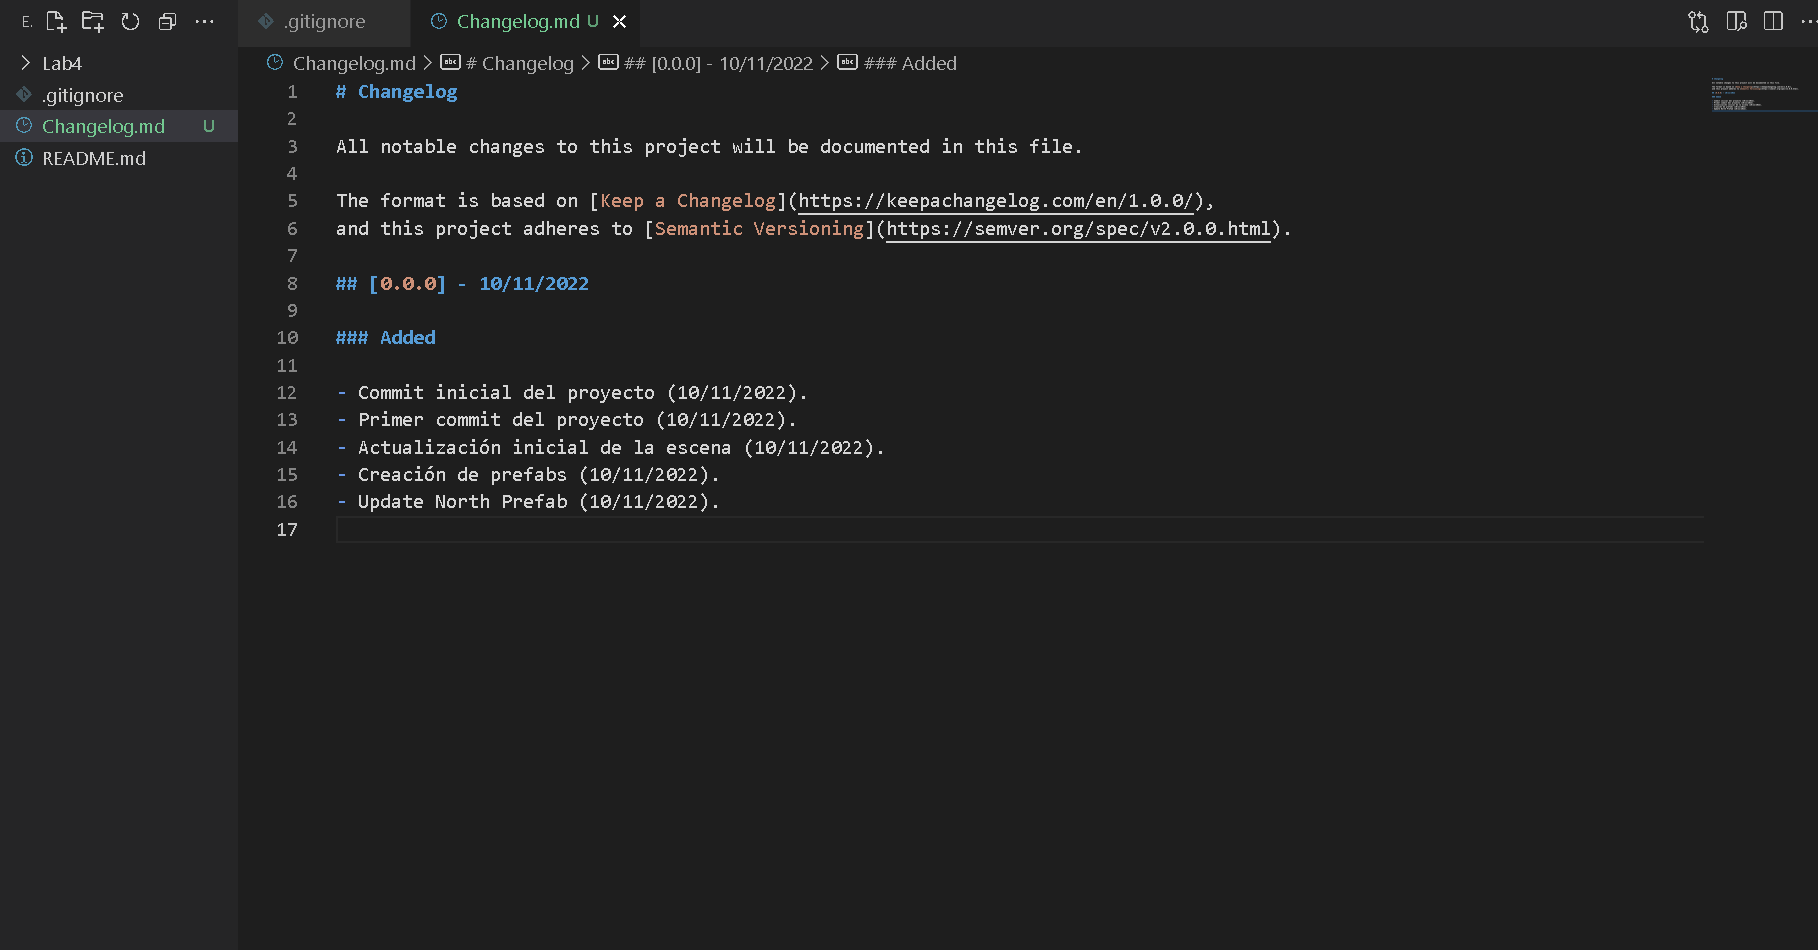Split the editor right

tap(1773, 21)
